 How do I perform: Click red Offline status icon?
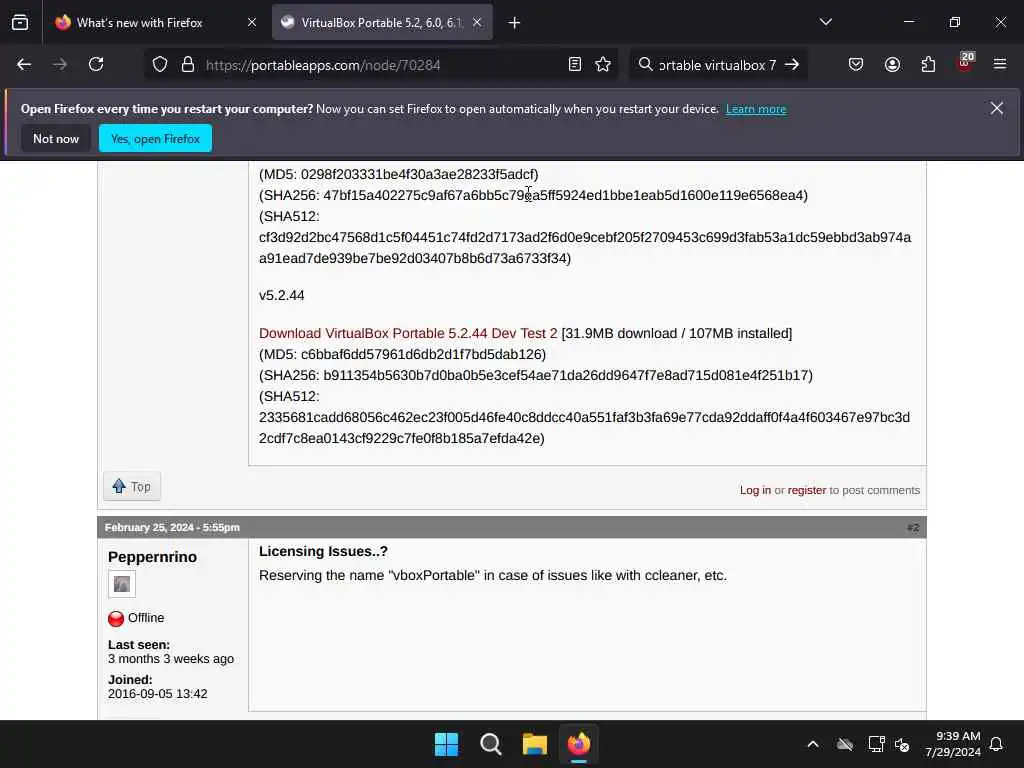click(116, 618)
